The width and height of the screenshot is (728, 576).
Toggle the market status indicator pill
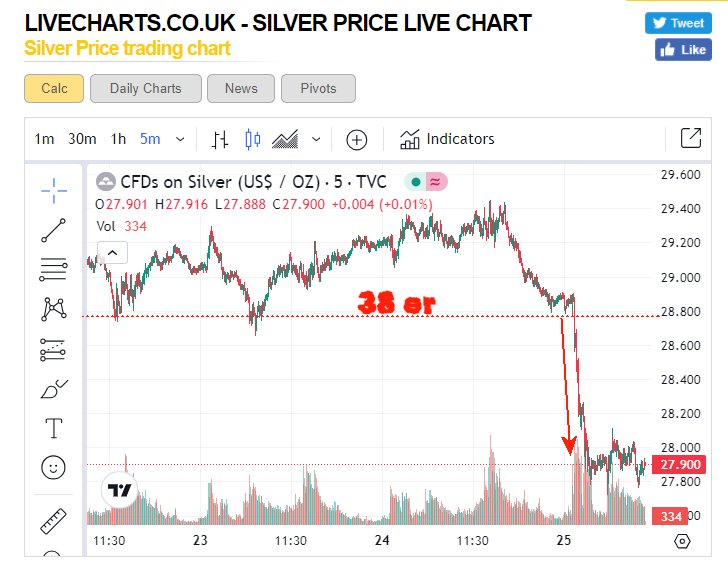425,181
